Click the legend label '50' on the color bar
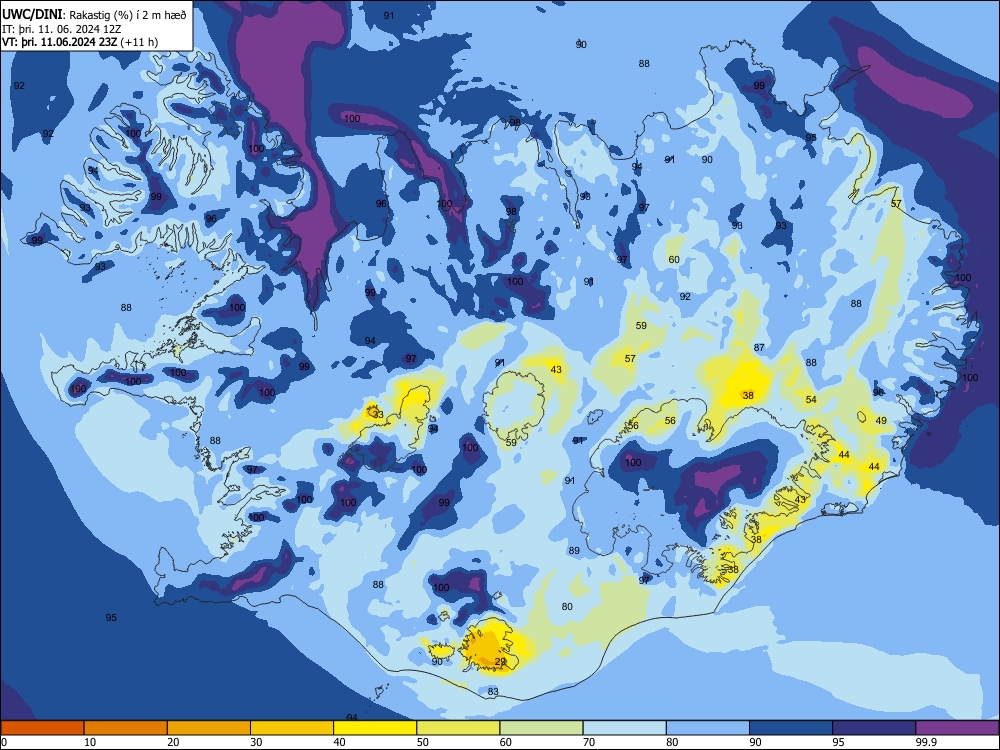1000x750 pixels. click(x=423, y=742)
